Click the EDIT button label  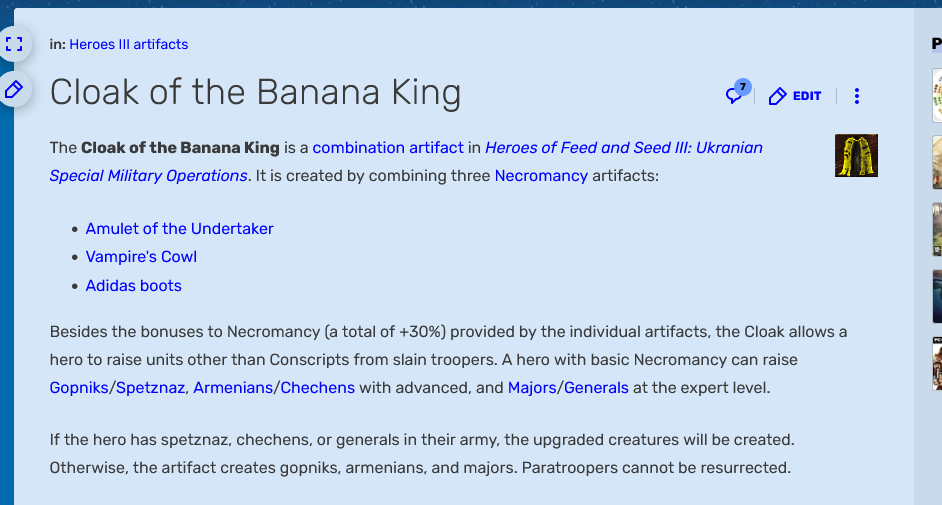click(807, 96)
